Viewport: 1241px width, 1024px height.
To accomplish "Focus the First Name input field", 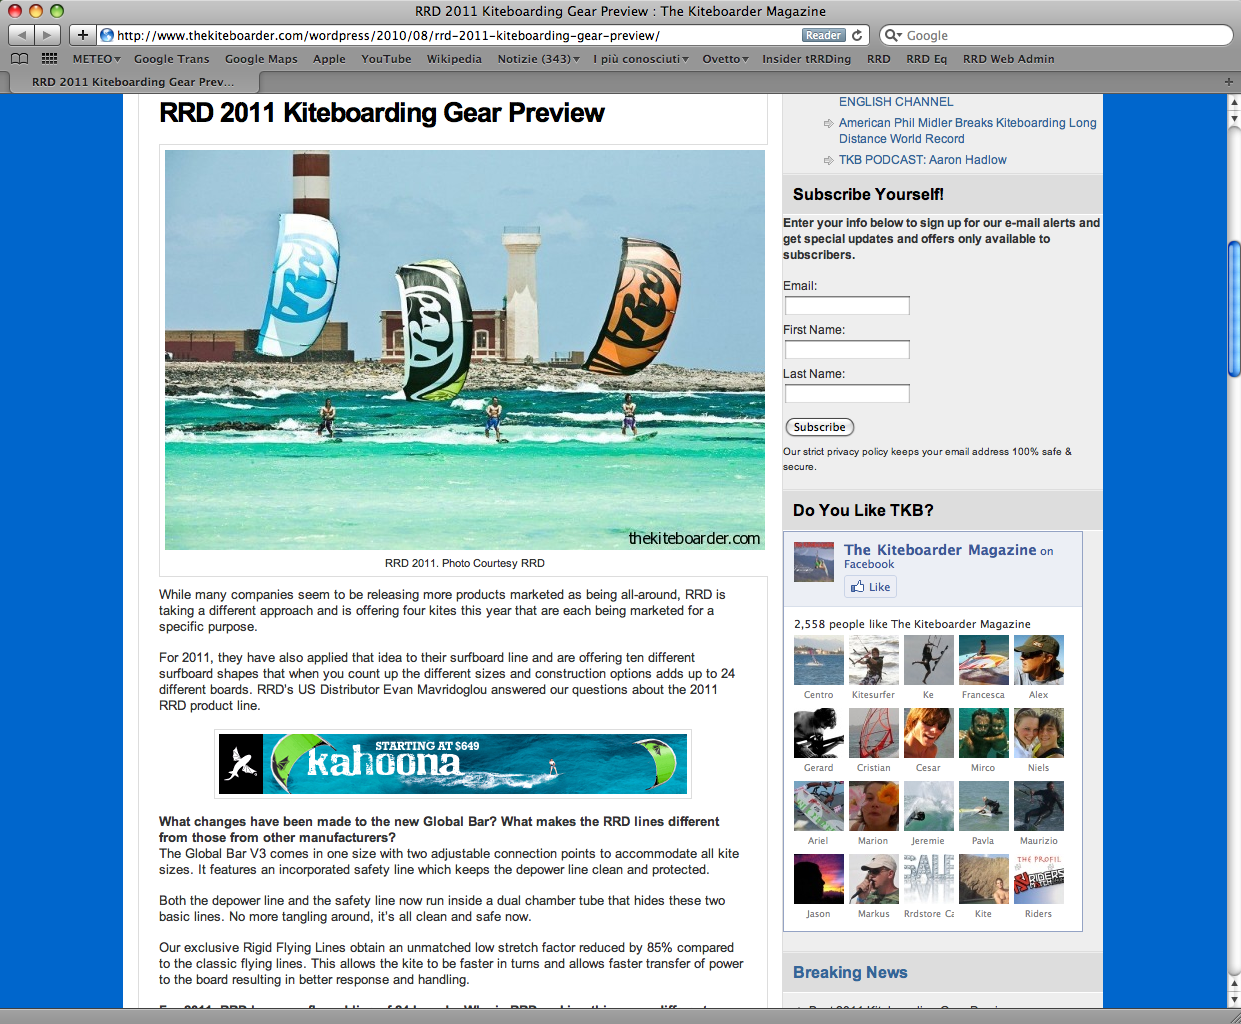I will coord(847,350).
